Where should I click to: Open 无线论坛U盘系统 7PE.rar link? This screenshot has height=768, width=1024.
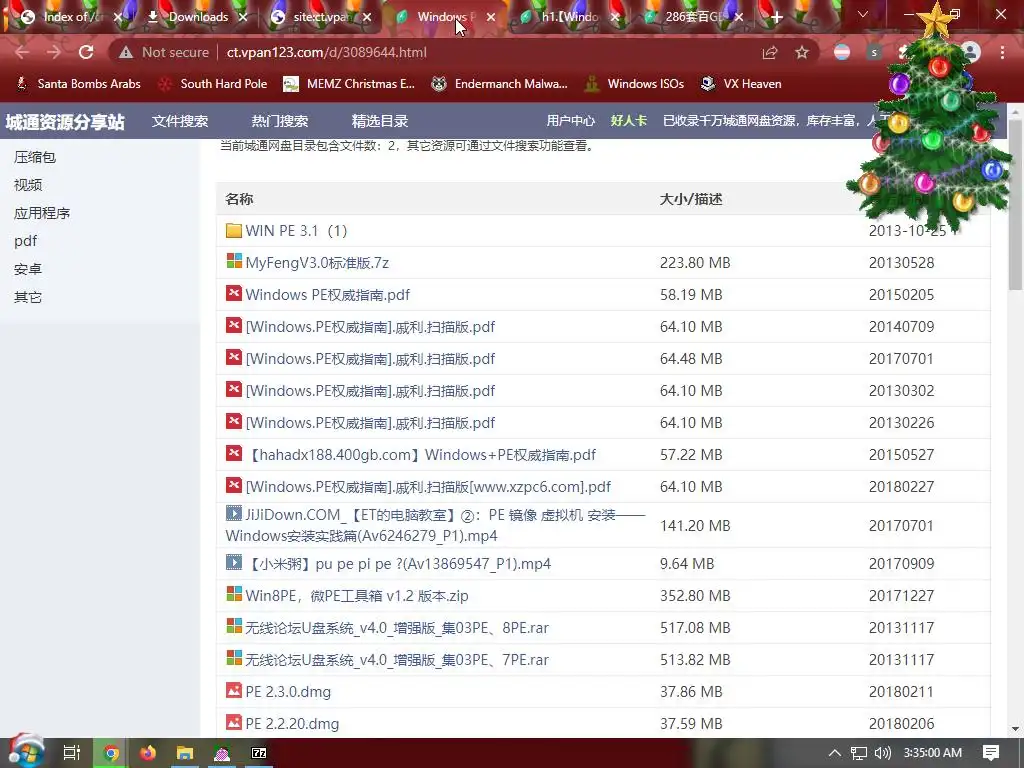(397, 660)
